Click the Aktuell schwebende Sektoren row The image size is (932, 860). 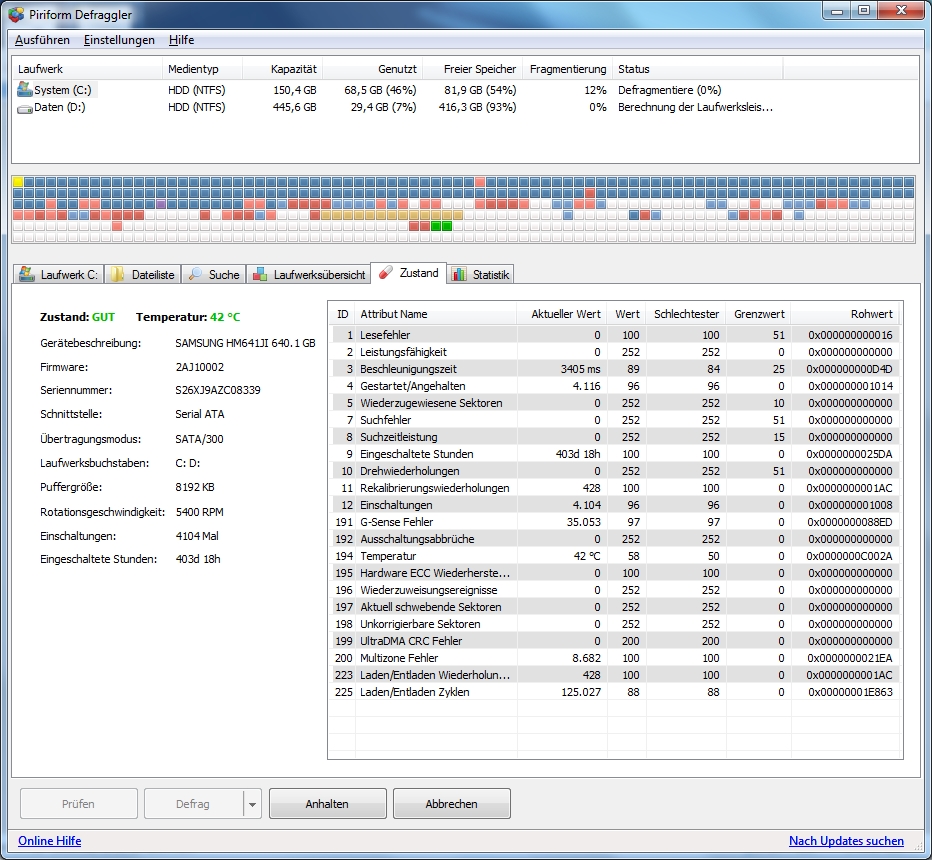tap(615, 607)
